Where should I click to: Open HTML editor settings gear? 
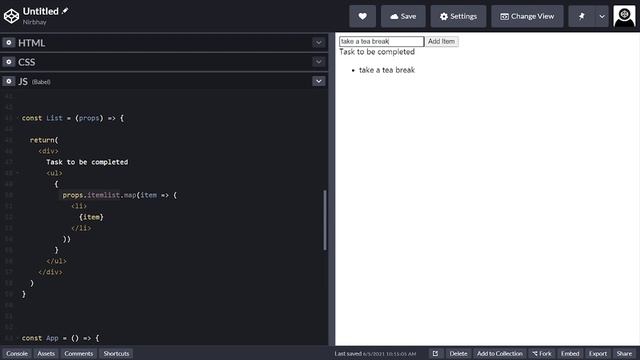(x=9, y=42)
